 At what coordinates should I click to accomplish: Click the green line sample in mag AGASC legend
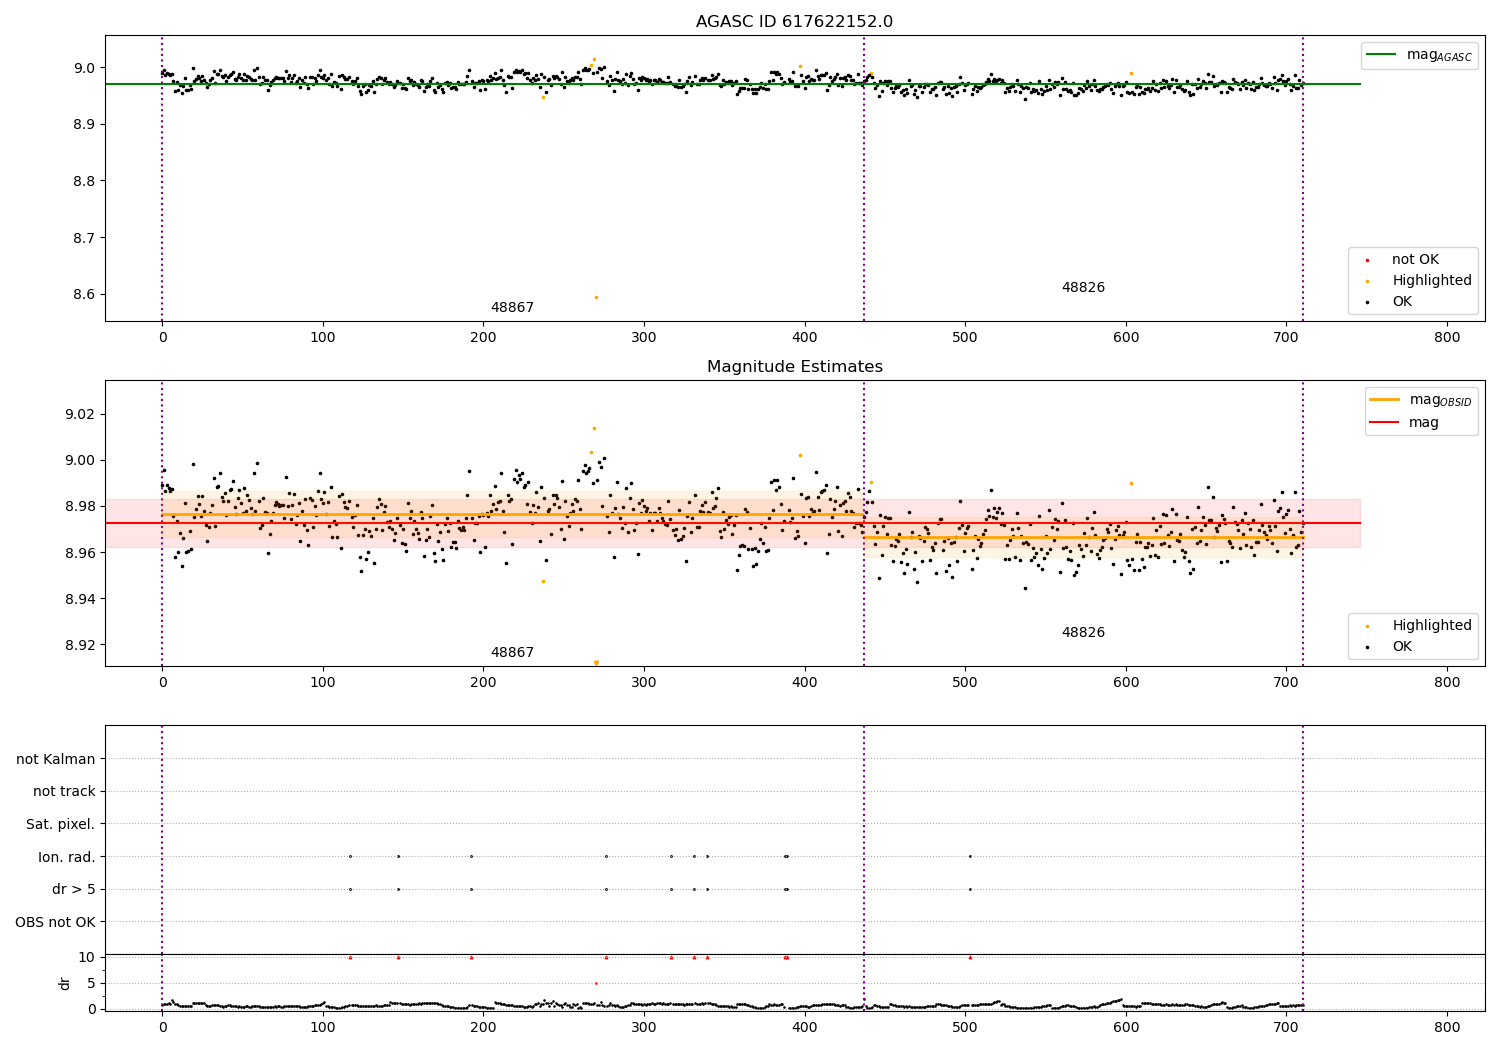point(1382,55)
